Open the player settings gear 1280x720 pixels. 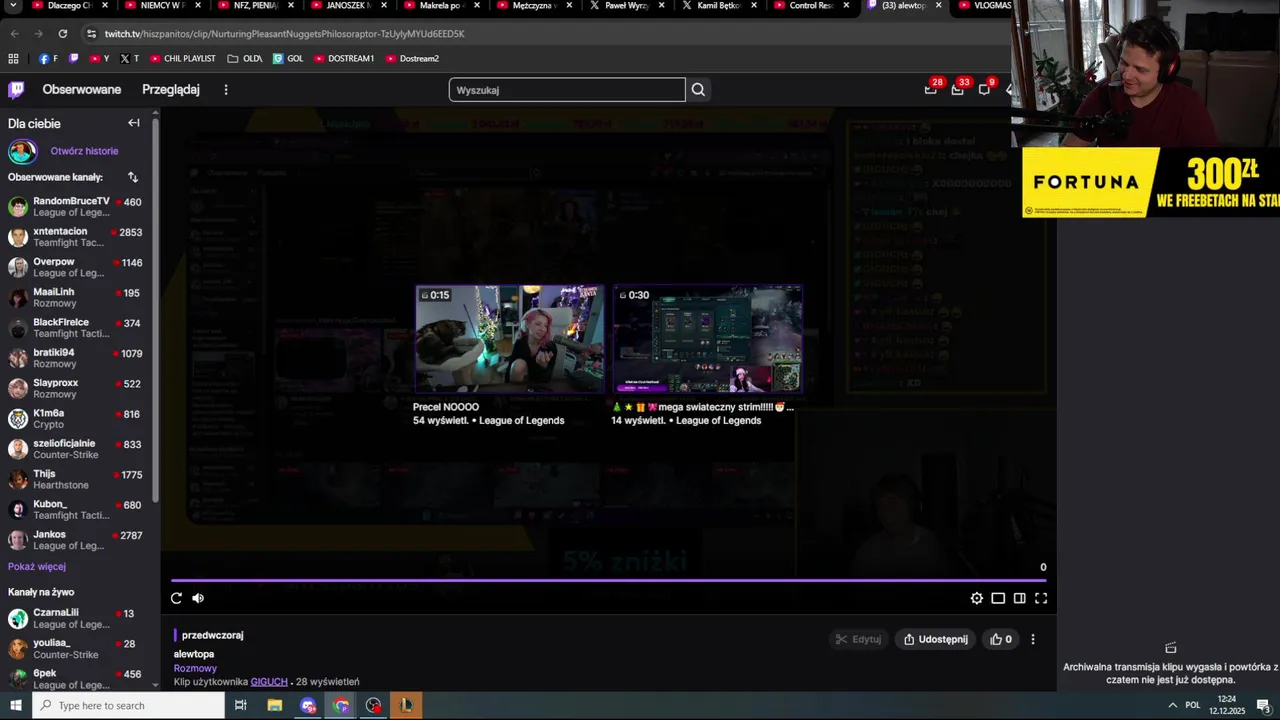coord(977,598)
